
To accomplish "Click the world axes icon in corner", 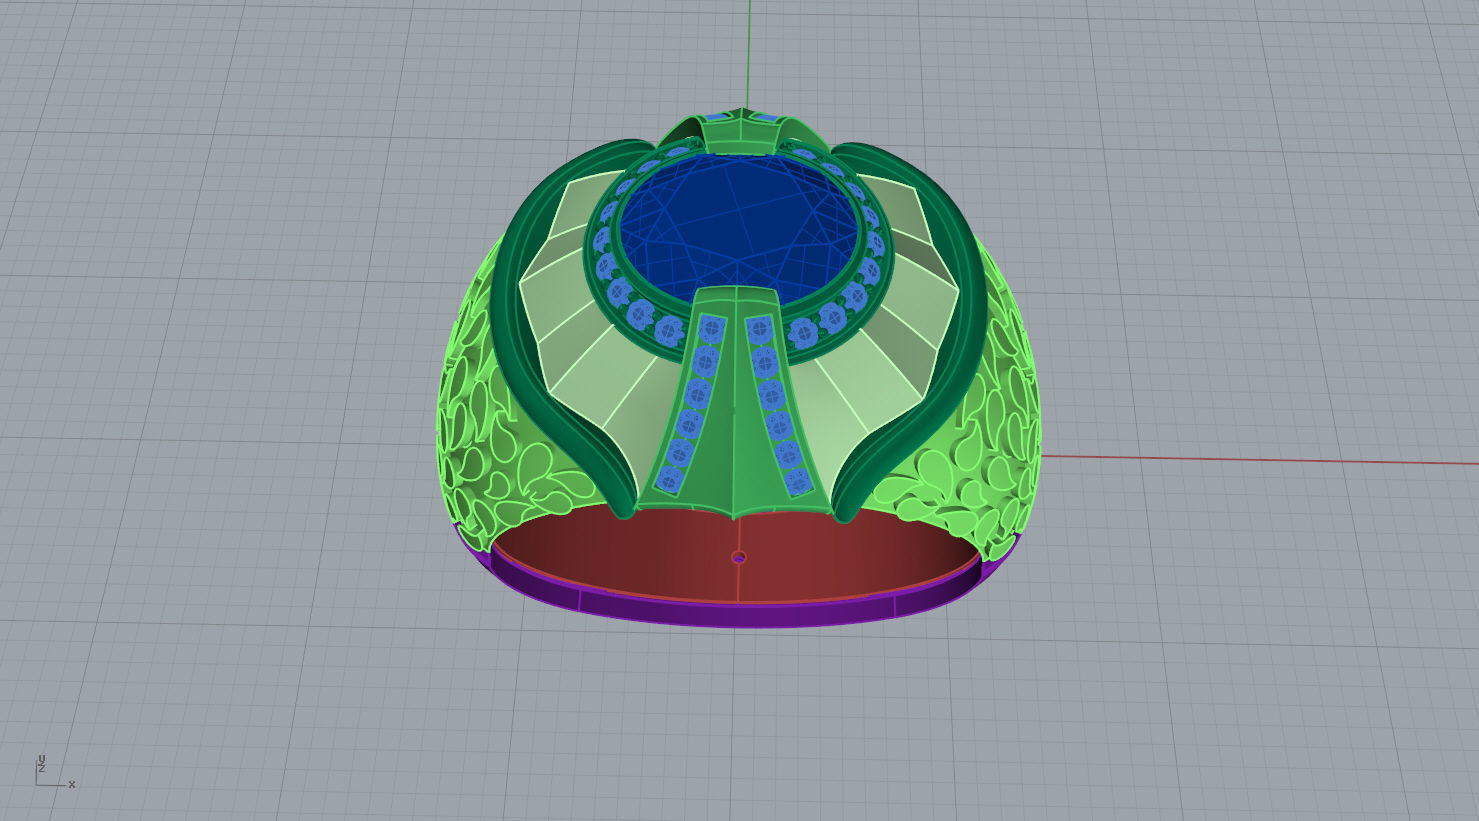I will tap(54, 772).
